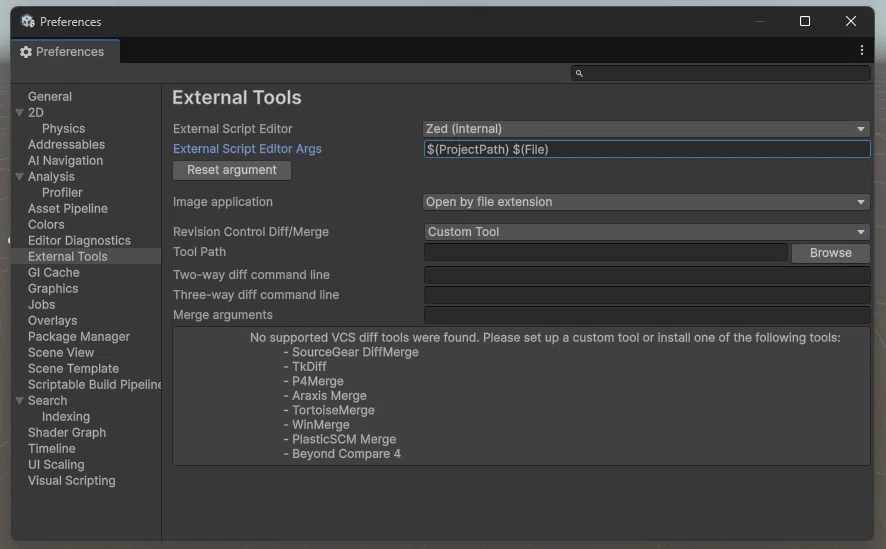Screen dimensions: 886x549
Task: Click the search magnifier icon
Action: 579,73
